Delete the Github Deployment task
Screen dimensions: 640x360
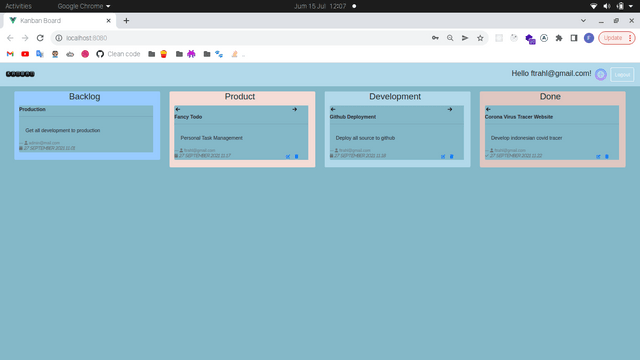coord(451,156)
